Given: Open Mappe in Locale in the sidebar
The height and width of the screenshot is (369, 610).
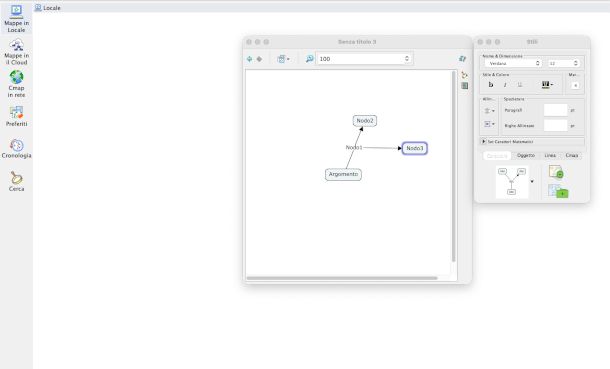Looking at the screenshot, I should pos(16,19).
